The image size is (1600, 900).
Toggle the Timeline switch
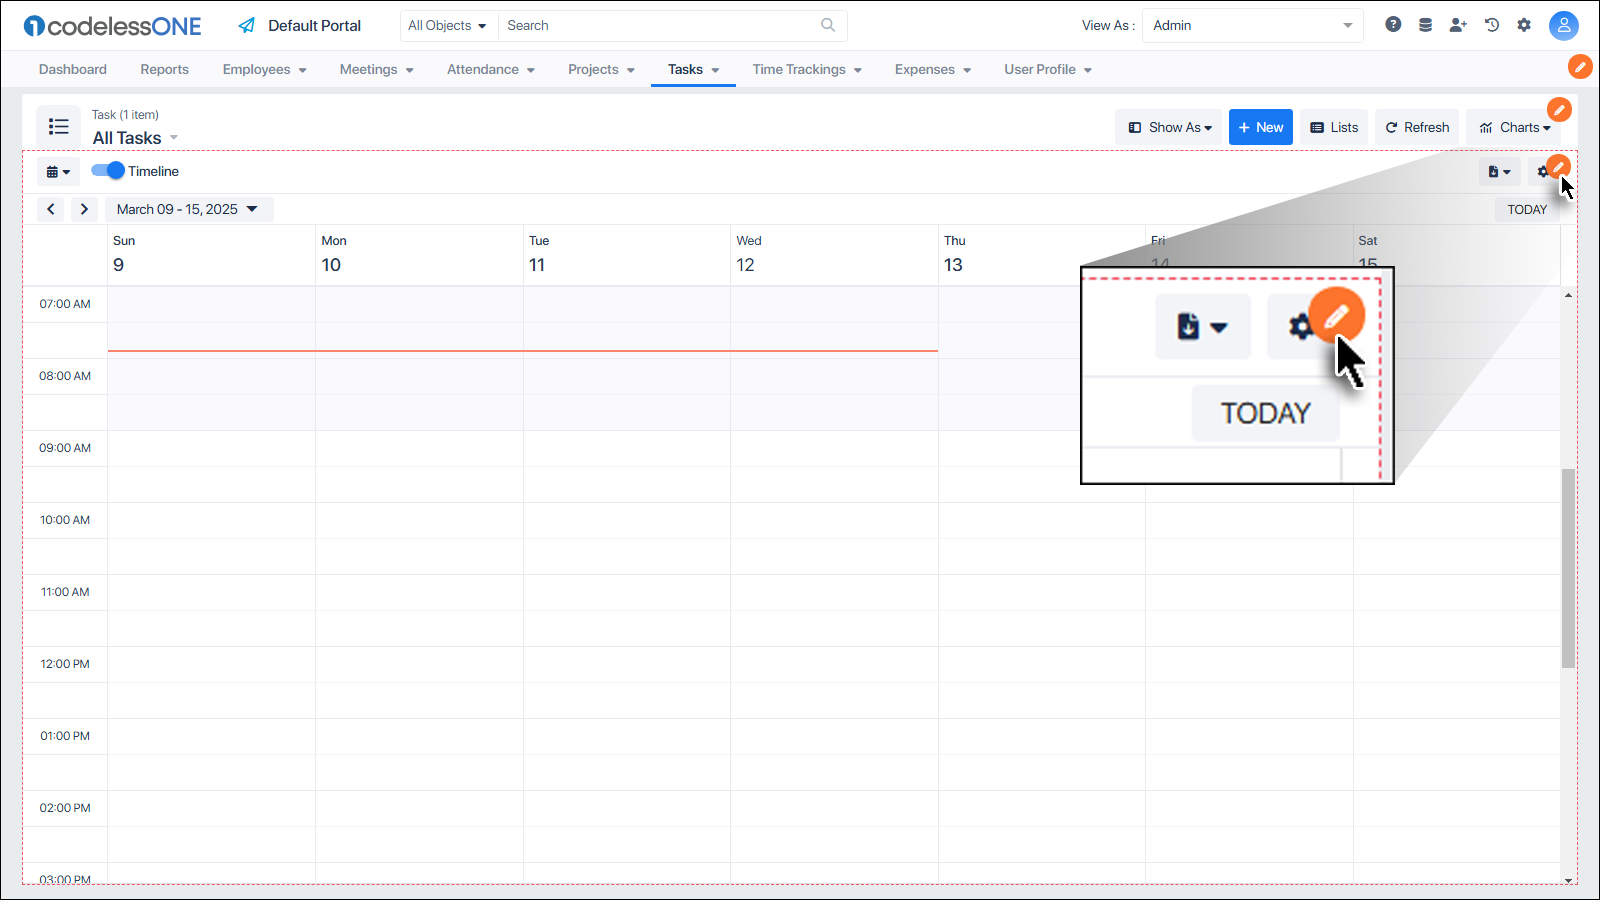(108, 171)
